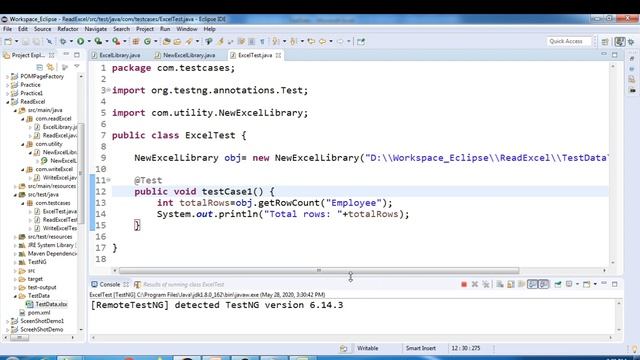Screen dimensions: 640x360
Task: Expand the POMPageFactory project
Action: (8, 76)
